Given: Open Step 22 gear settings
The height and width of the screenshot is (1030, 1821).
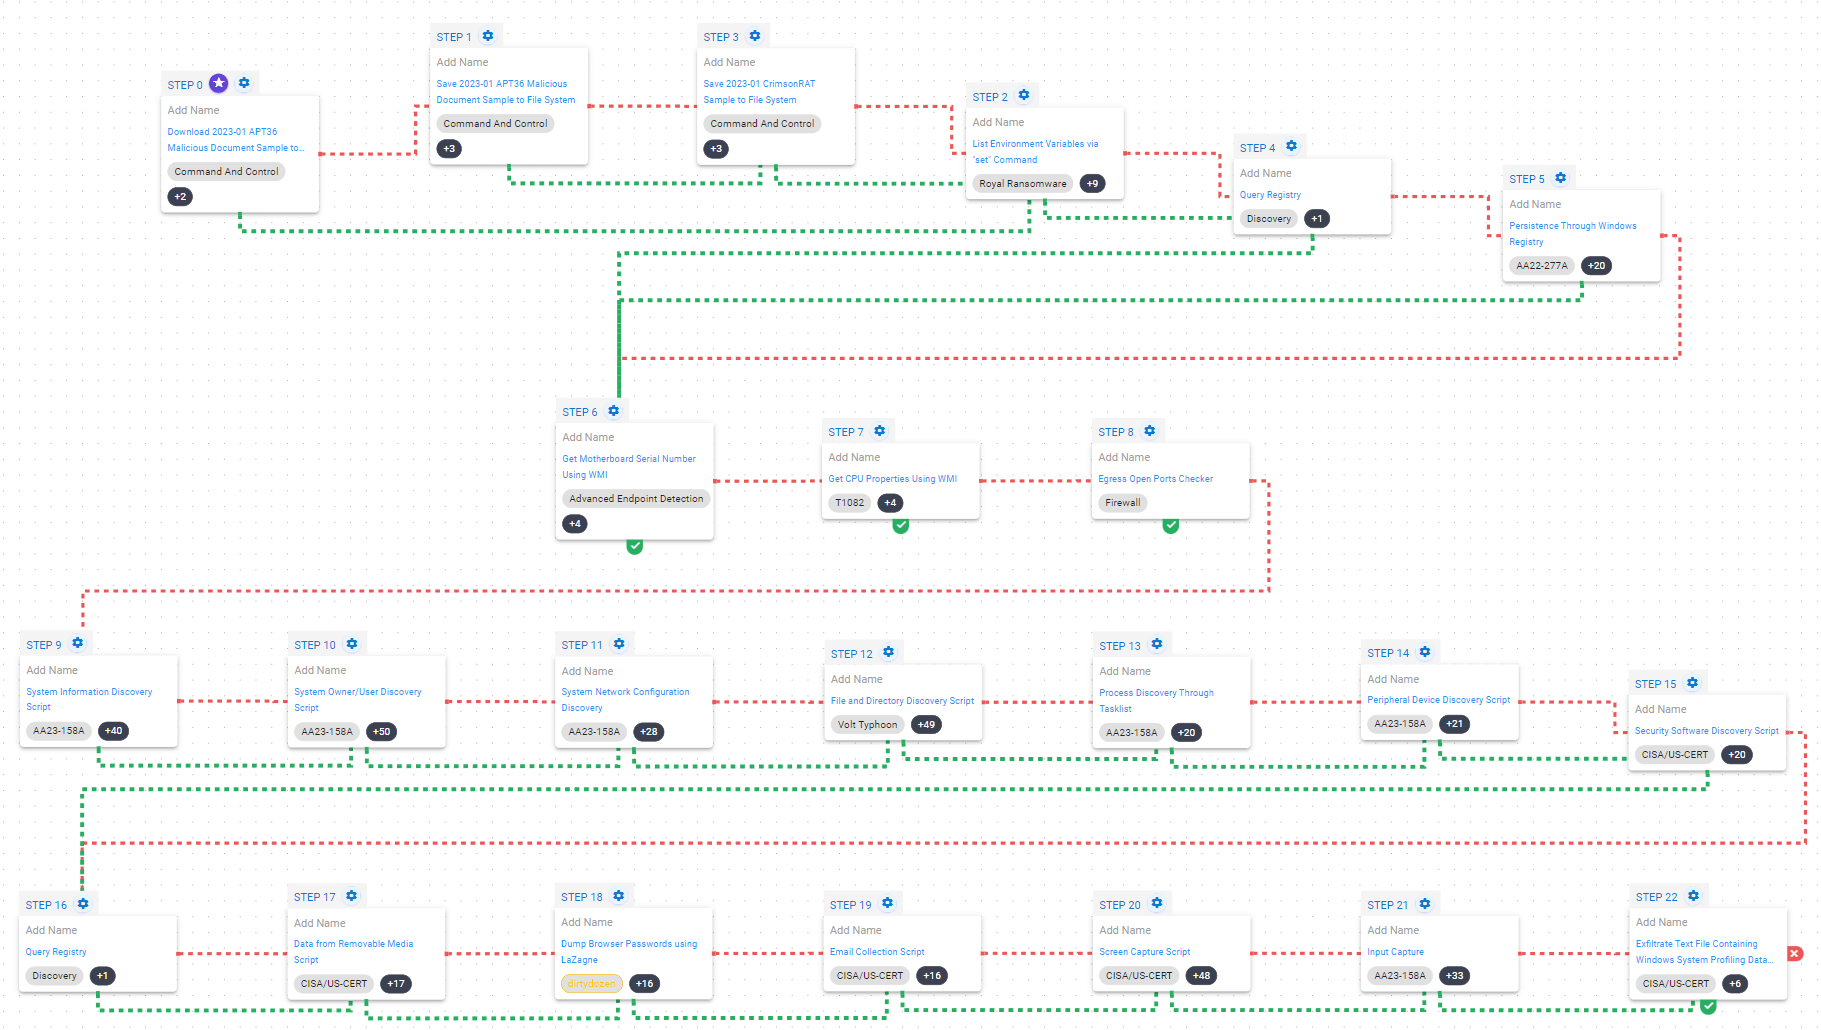Looking at the screenshot, I should (1694, 896).
